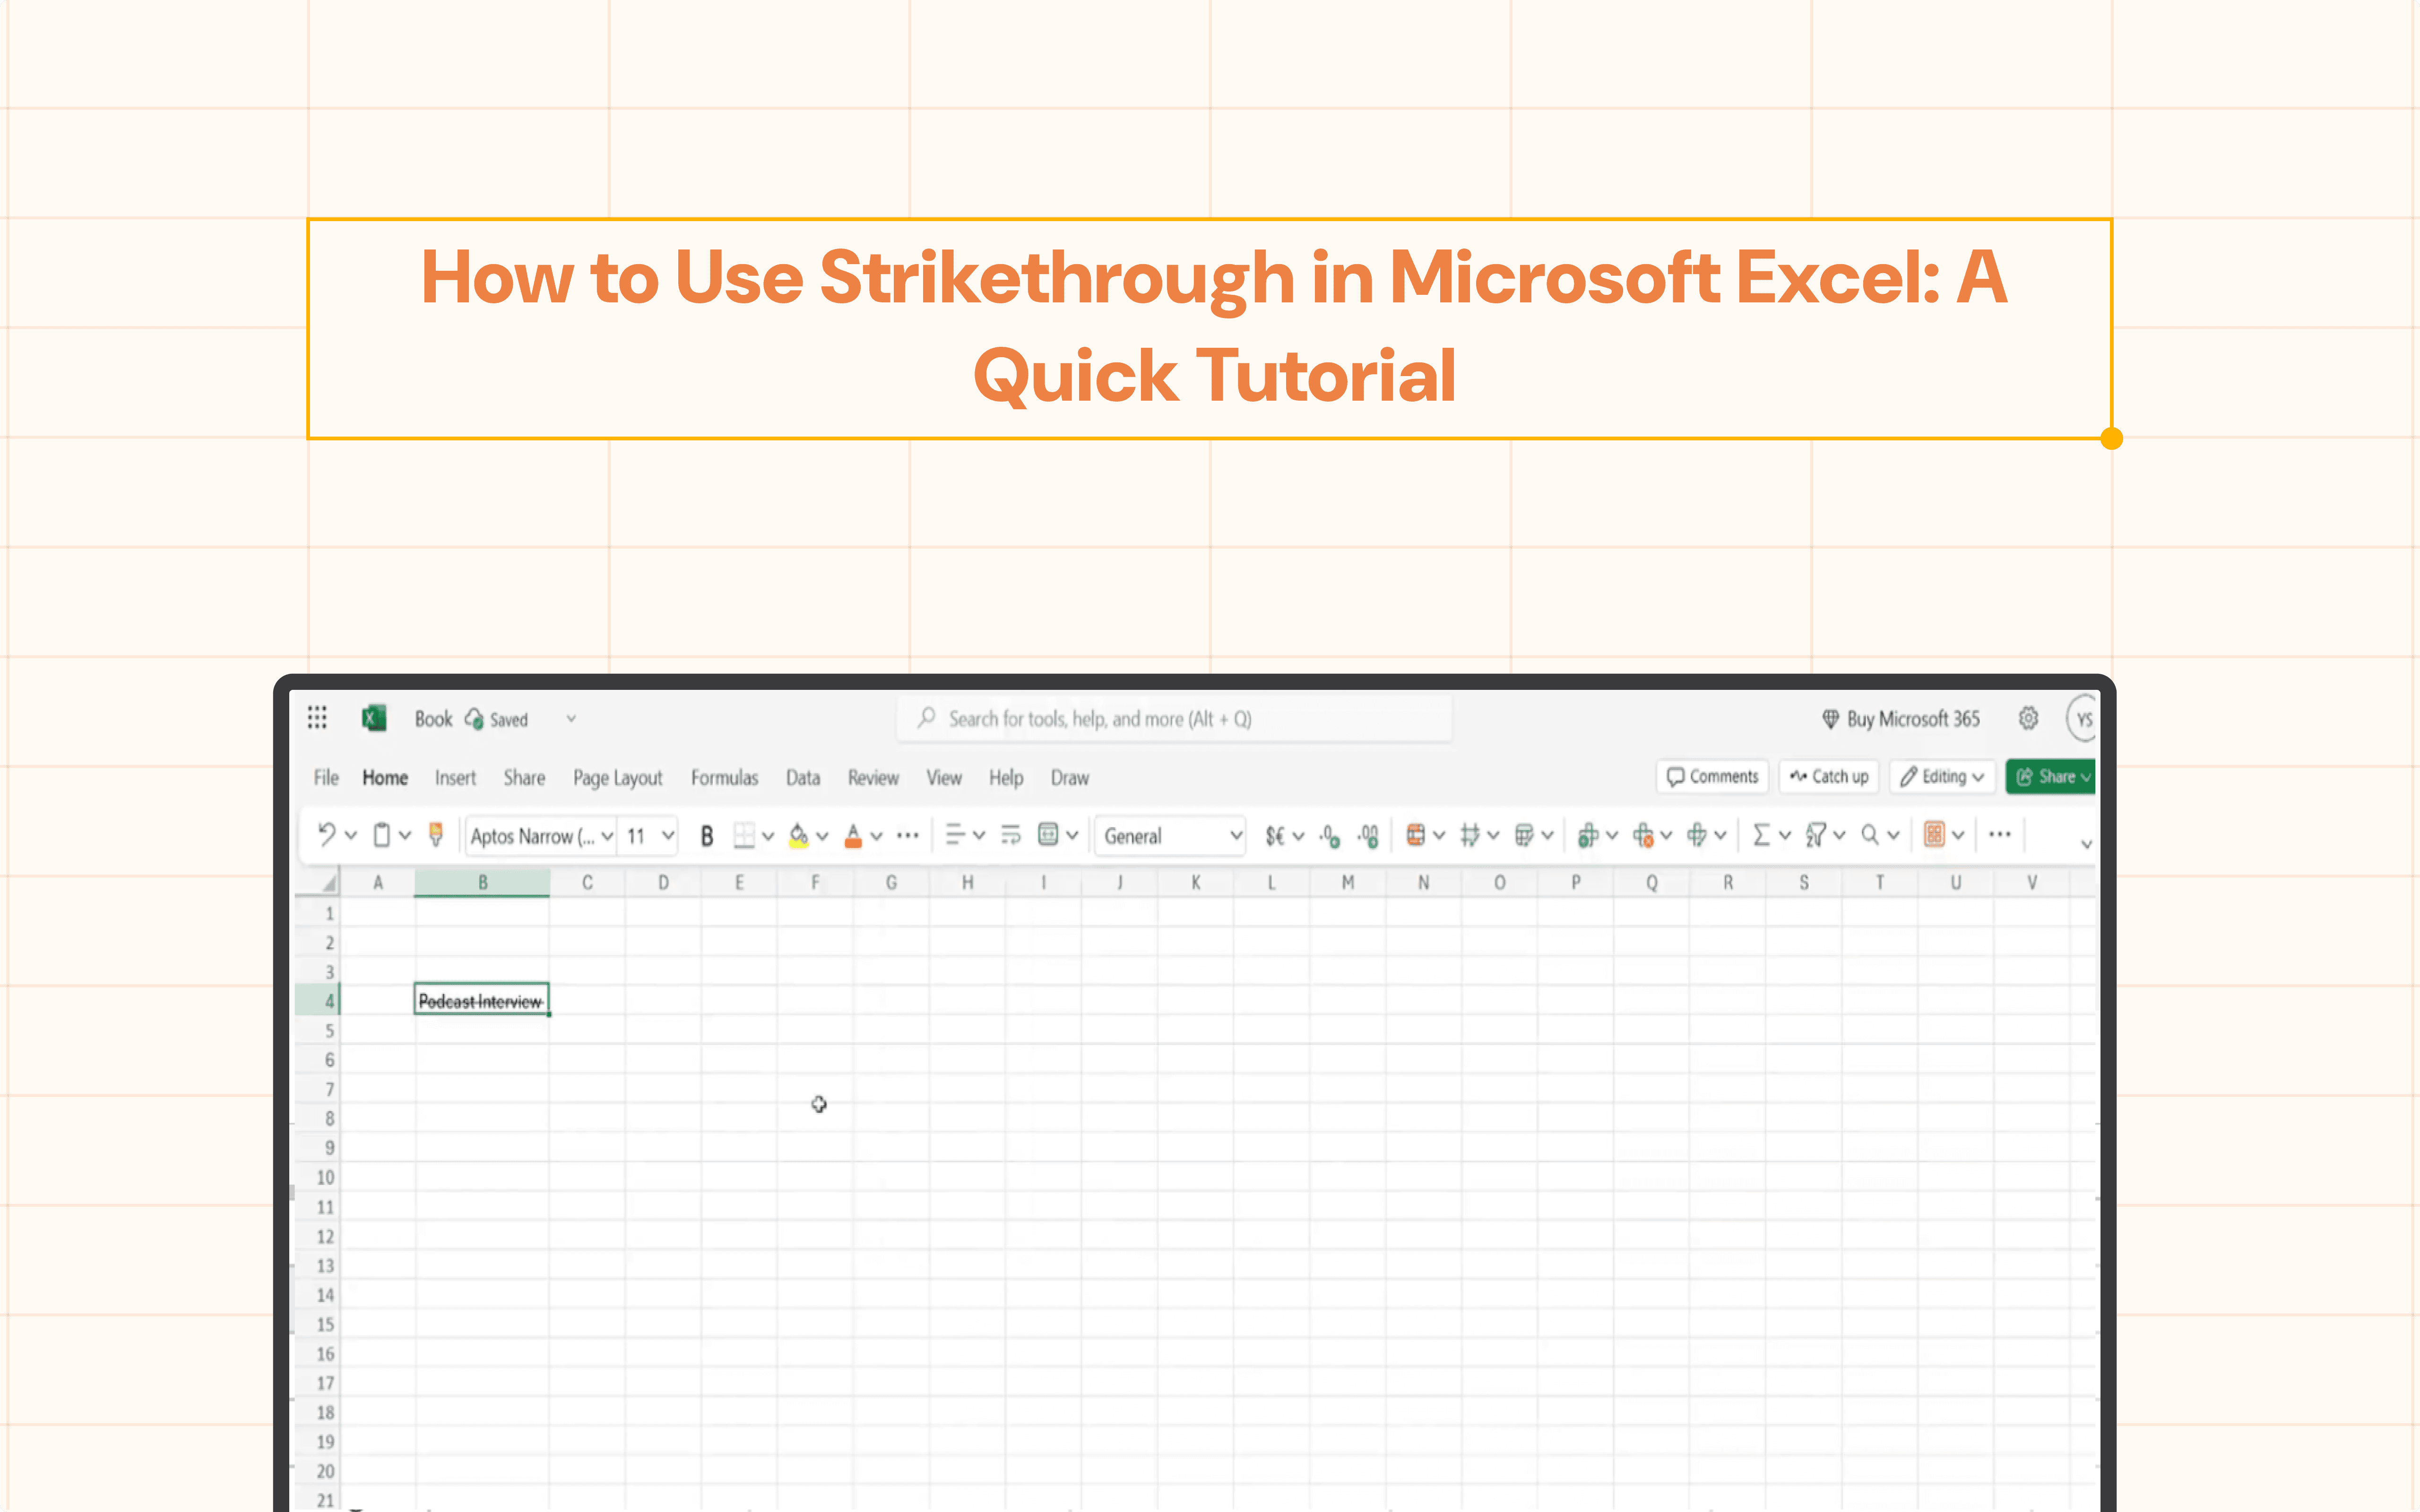Open more ribbon commands ellipsis at right
Screen dimensions: 2420x1512
[x=2000, y=834]
